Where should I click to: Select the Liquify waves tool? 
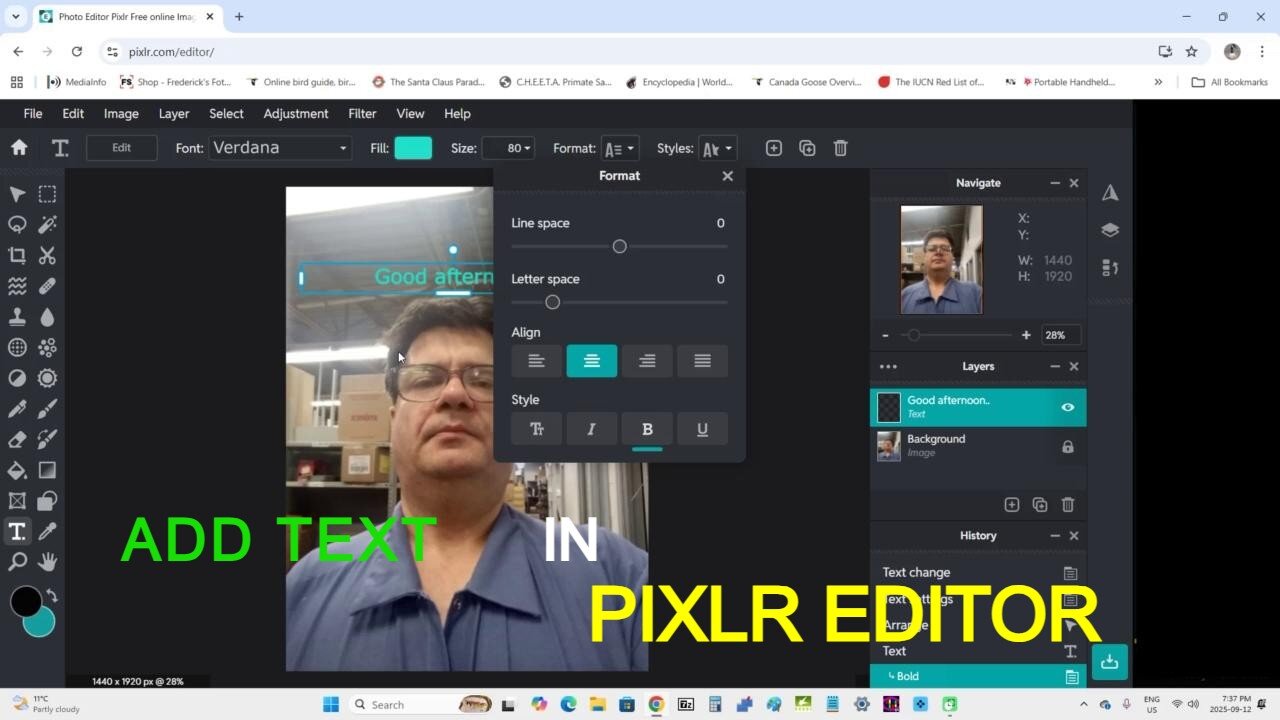pyautogui.click(x=17, y=286)
